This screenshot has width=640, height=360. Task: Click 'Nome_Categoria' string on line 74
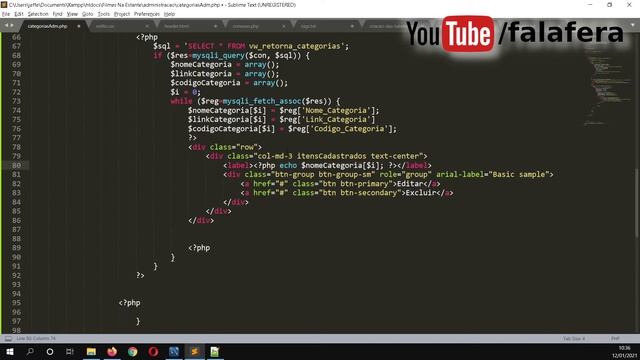336,110
